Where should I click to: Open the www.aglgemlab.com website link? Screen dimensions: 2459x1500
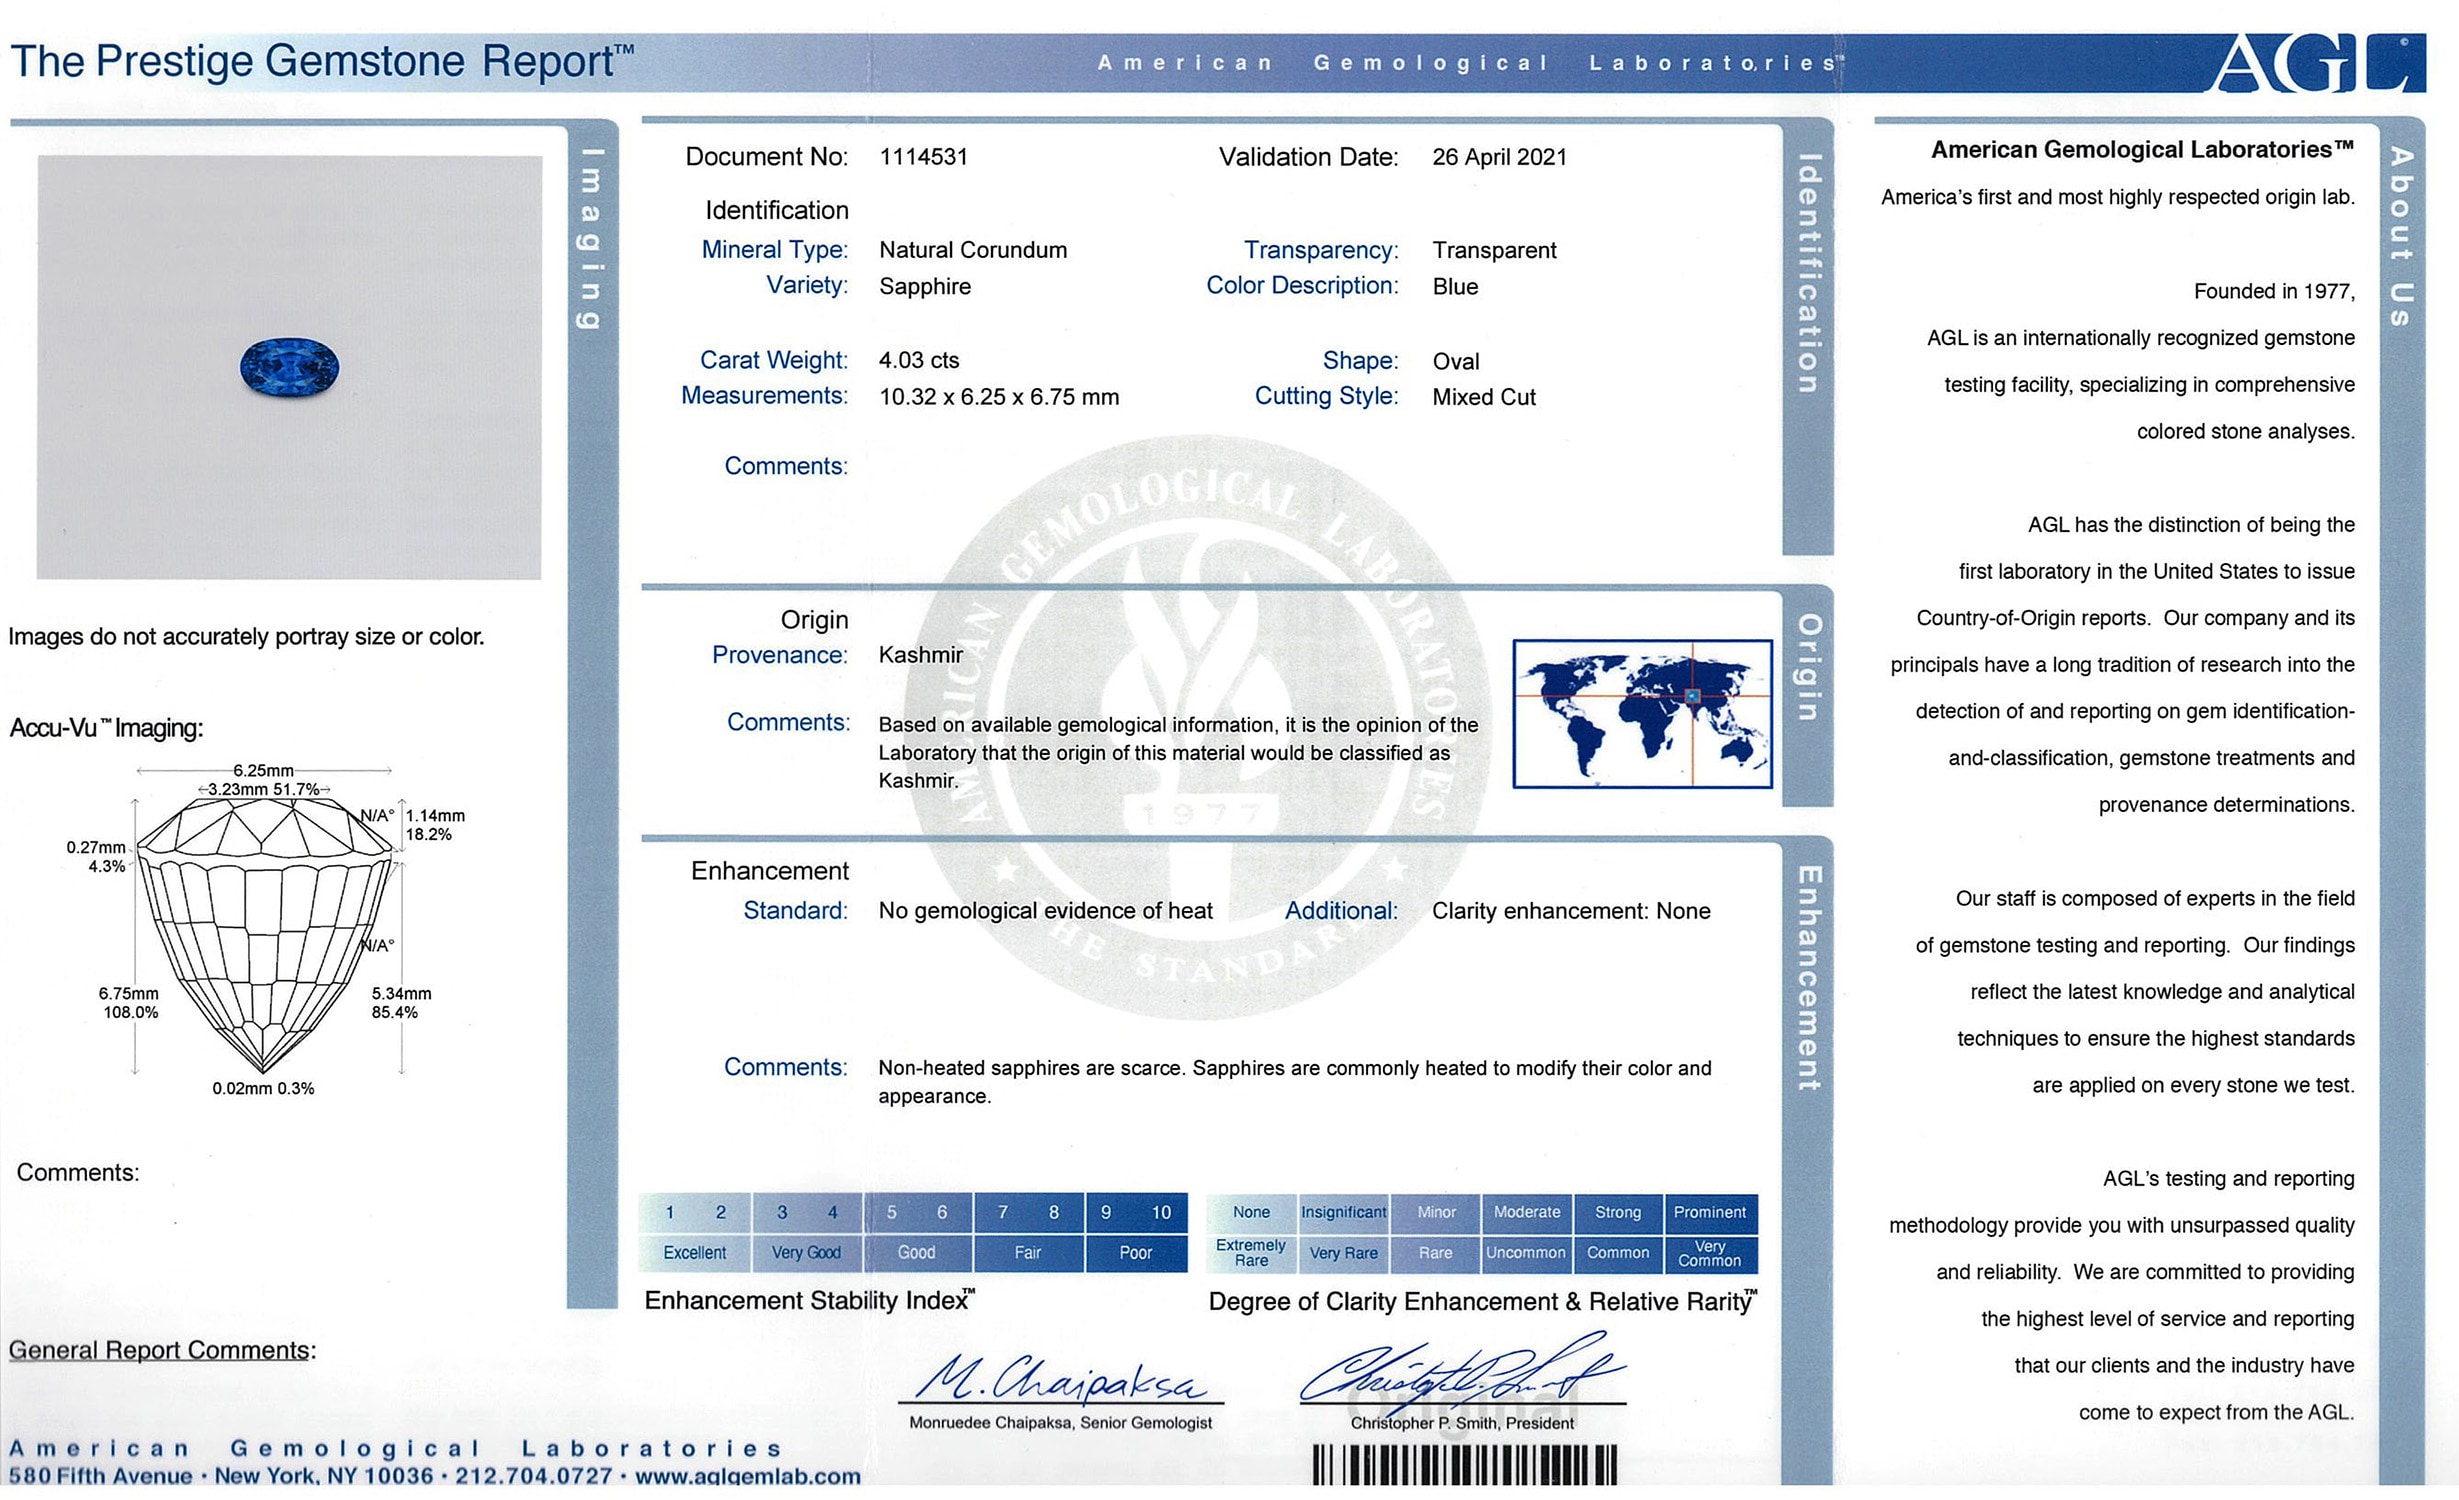tap(747, 1477)
